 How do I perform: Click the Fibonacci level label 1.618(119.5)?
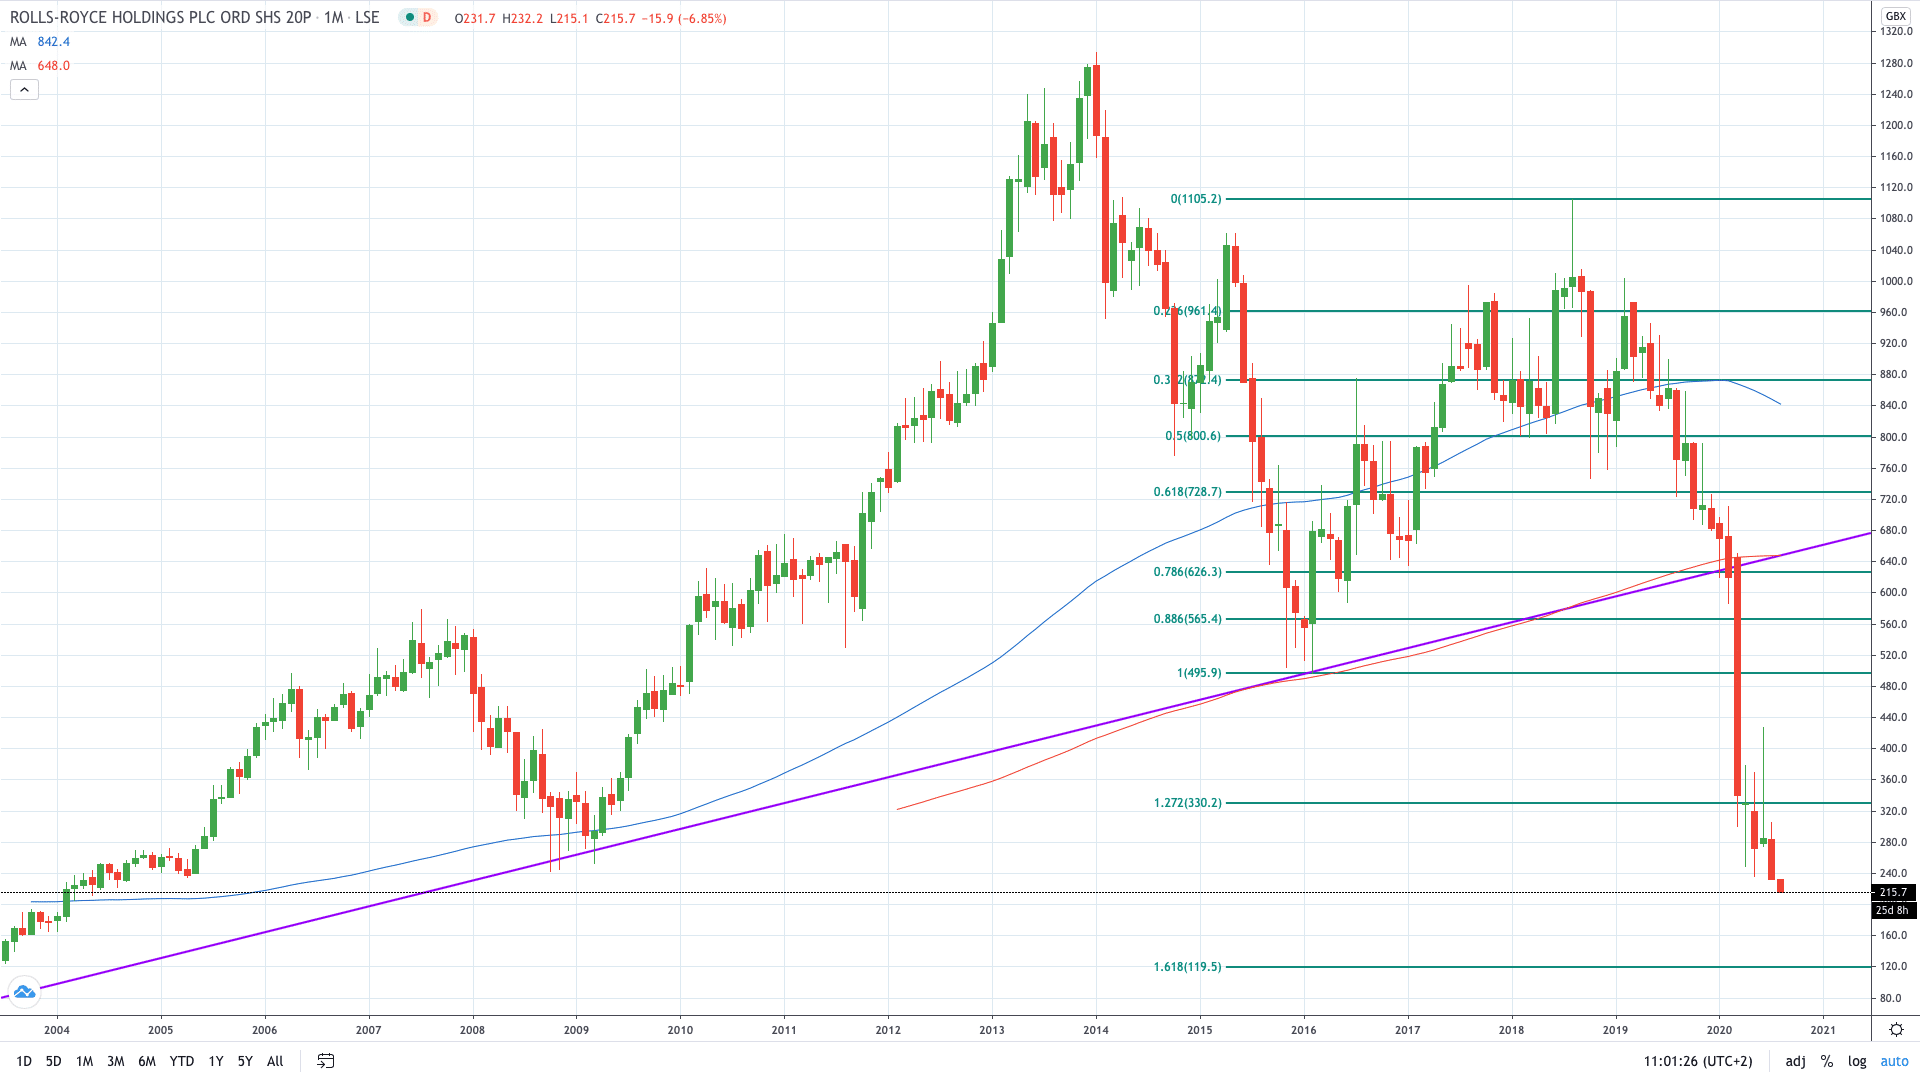1188,967
